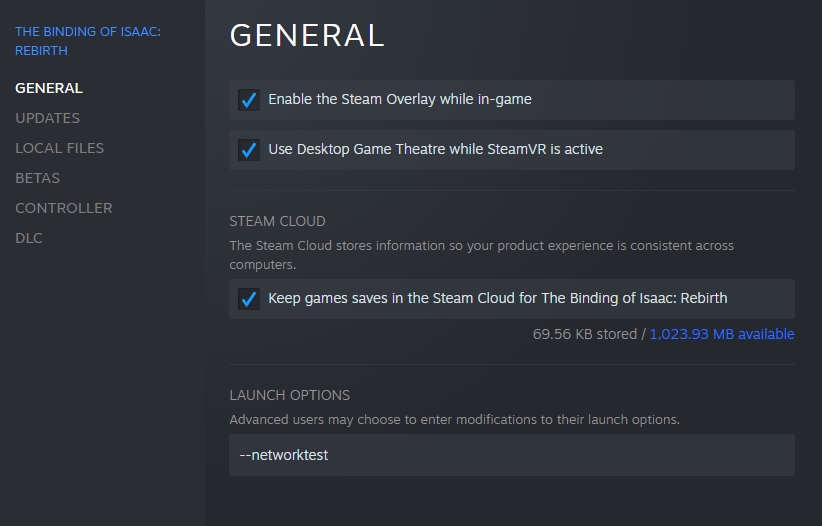Screen dimensions: 822x526
Task: Toggle the Steam Cloud saves checkbox
Action: (x=249, y=299)
